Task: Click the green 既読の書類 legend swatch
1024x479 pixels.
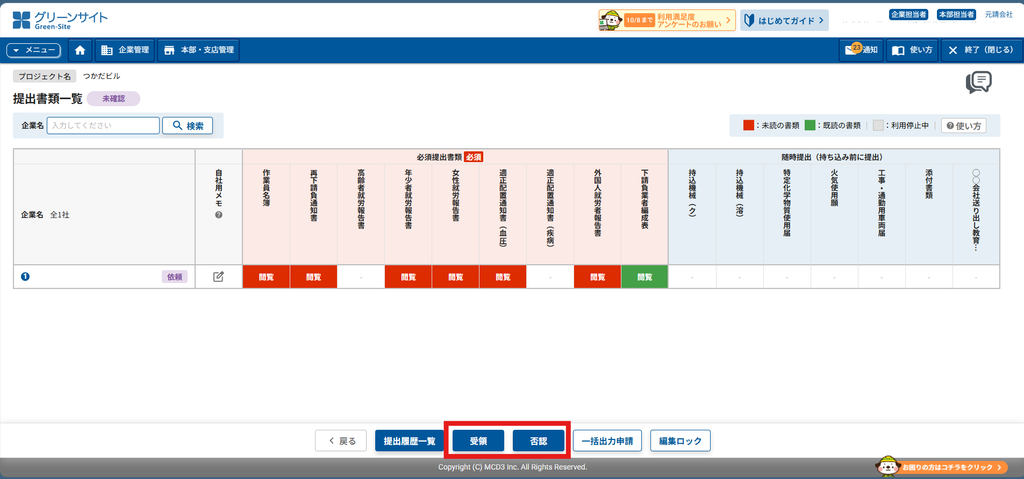Action: click(x=810, y=125)
